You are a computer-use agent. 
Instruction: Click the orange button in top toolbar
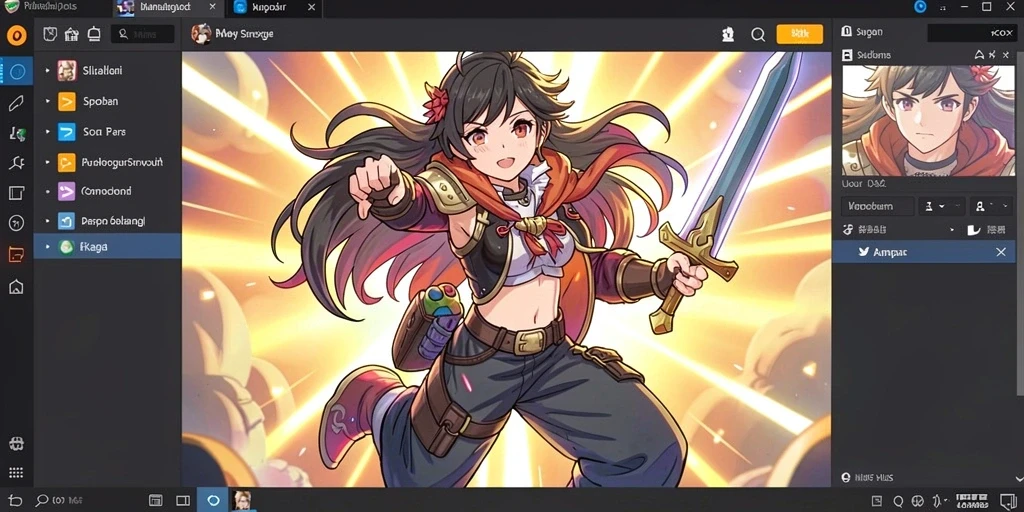(x=799, y=34)
